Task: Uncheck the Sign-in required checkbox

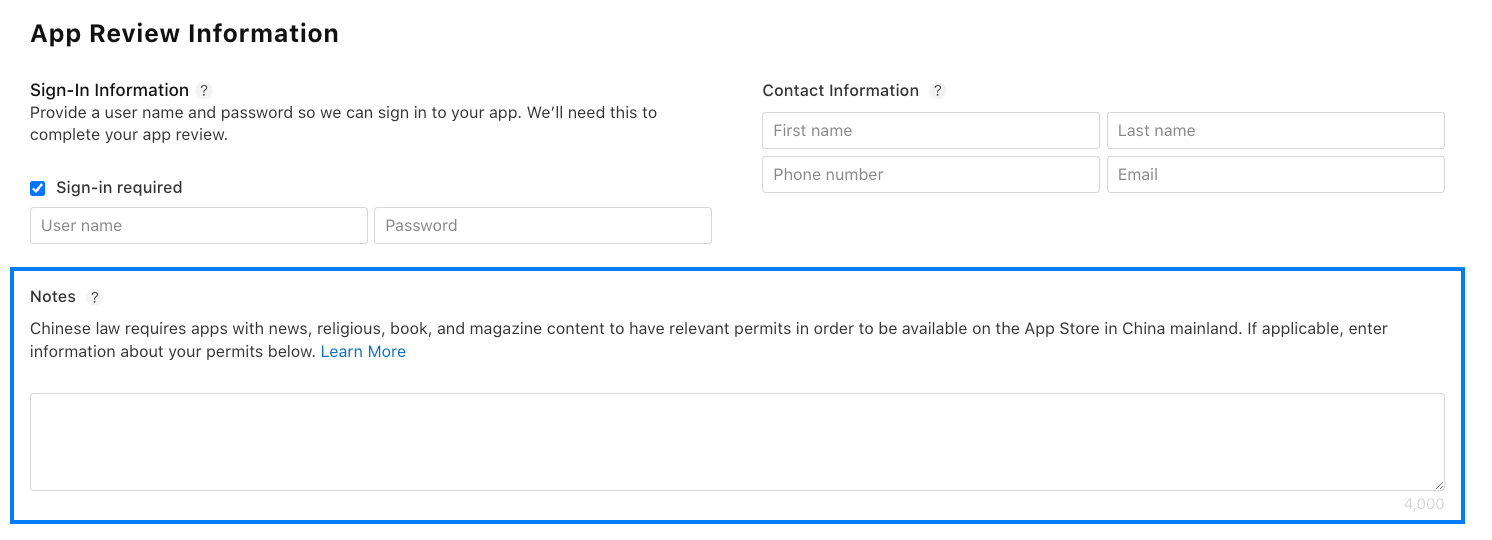Action: pos(38,188)
